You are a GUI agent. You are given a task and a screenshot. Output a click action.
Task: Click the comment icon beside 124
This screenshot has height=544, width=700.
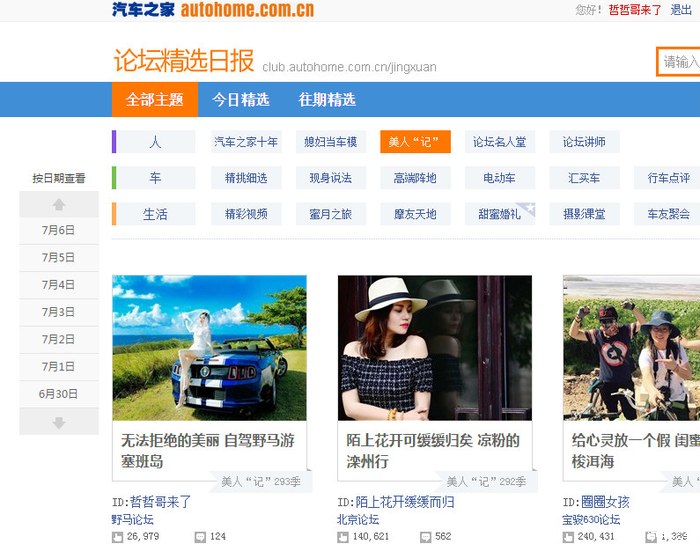(200, 537)
